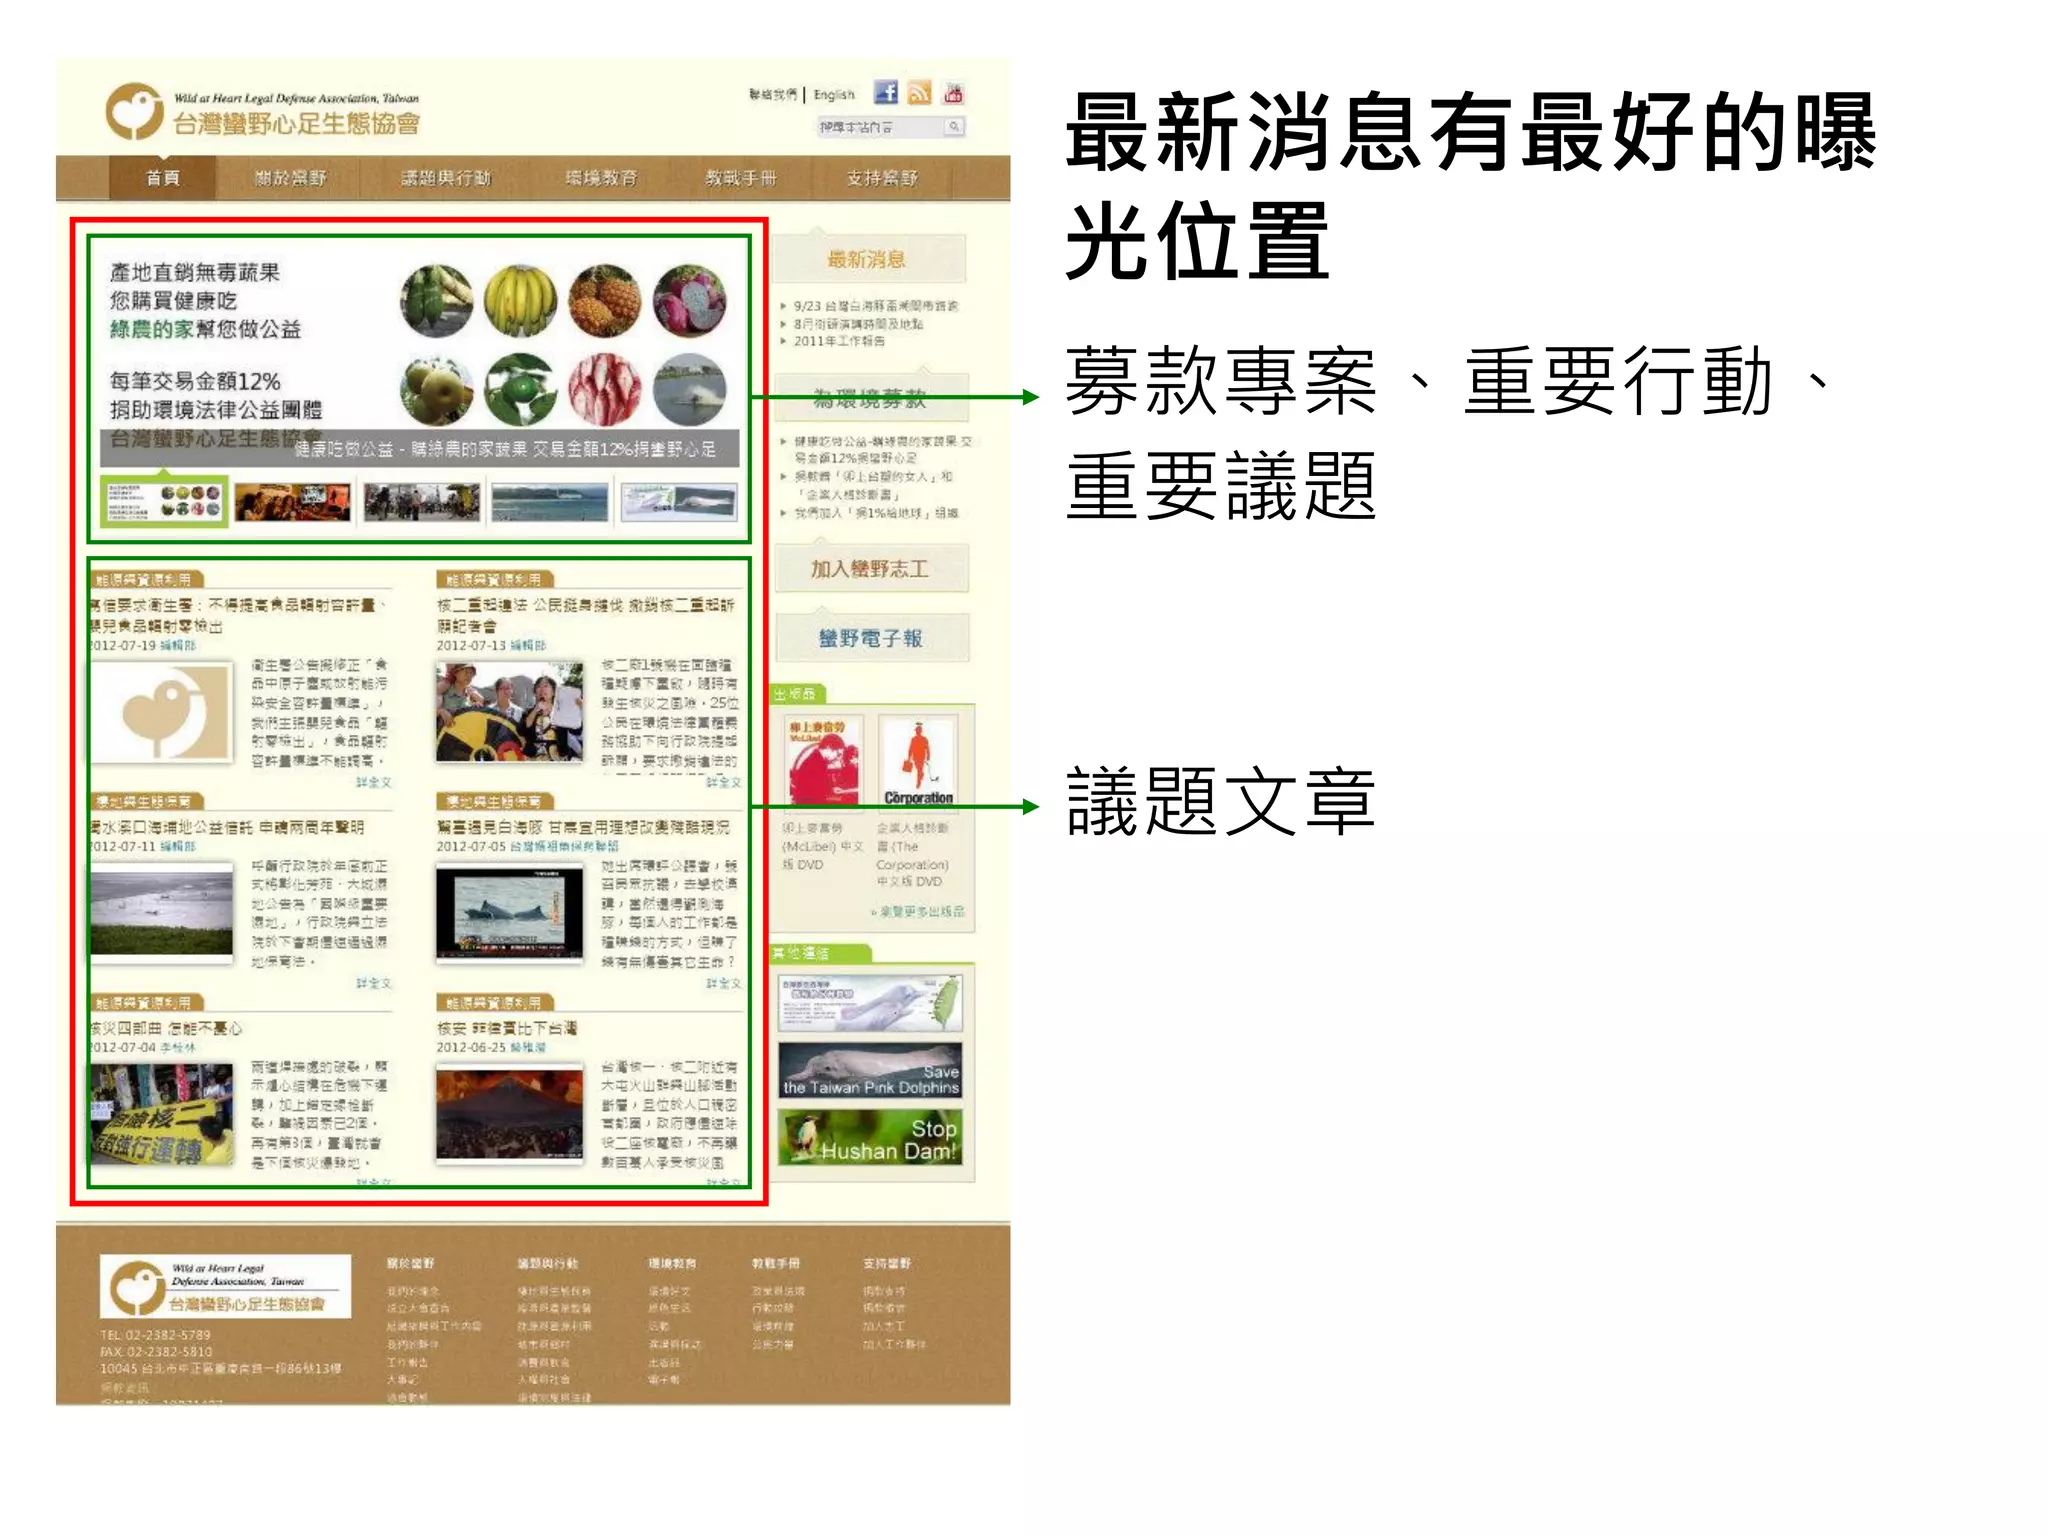2048x1536 pixels.
Task: Select the second carousel thumbnail with crowd
Action: (x=293, y=502)
